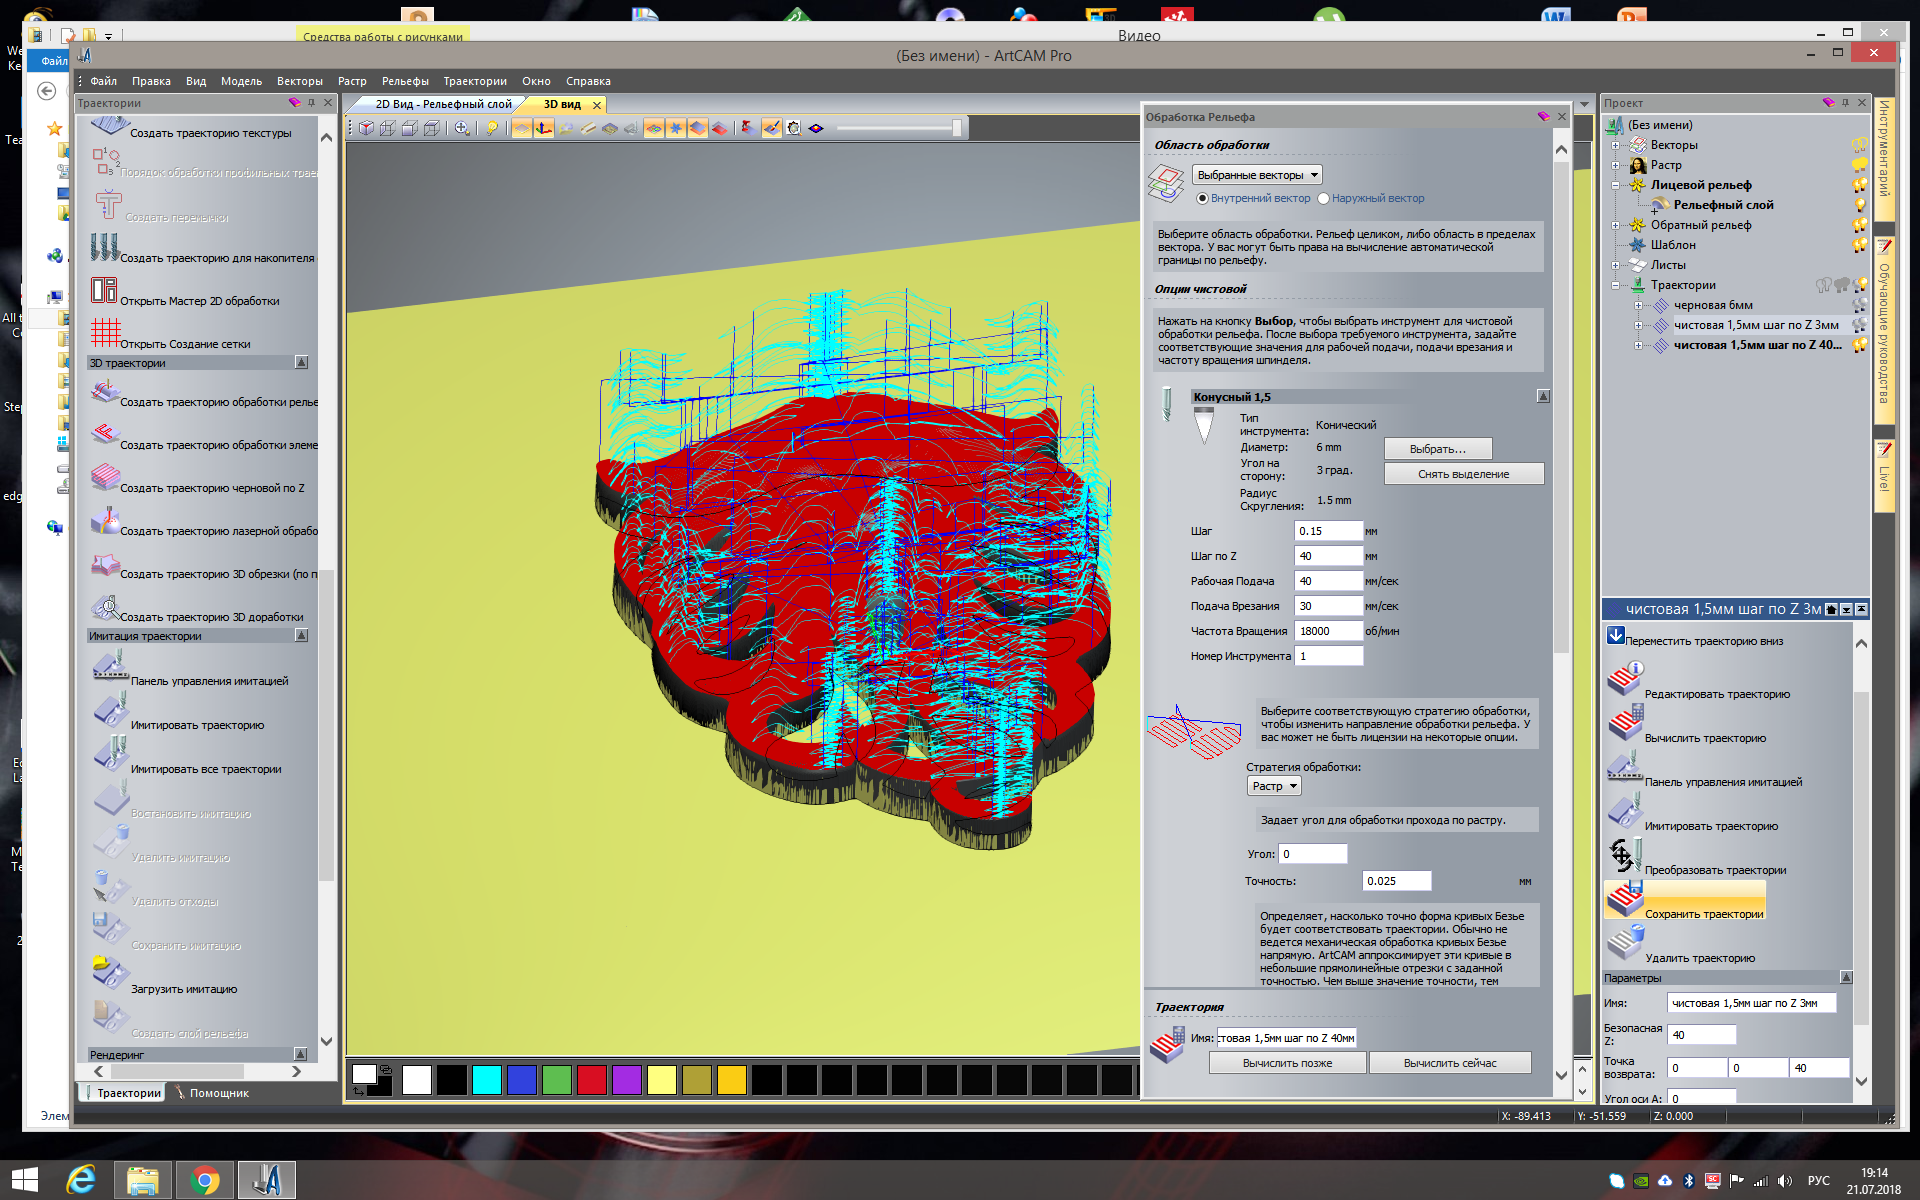Open the Selected vectors area dropdown
The width and height of the screenshot is (1920, 1200).
[1257, 175]
